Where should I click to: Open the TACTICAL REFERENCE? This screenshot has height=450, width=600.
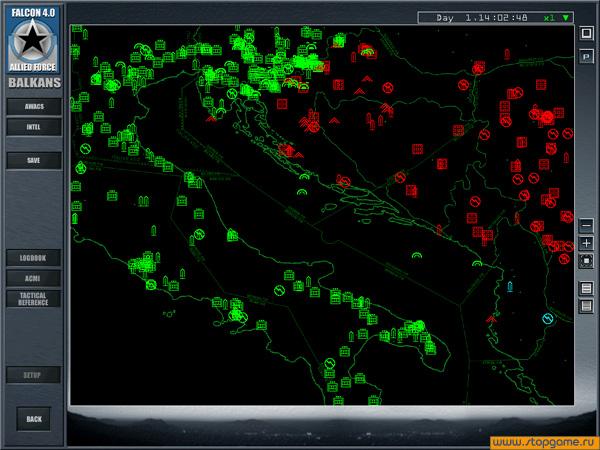[33, 298]
